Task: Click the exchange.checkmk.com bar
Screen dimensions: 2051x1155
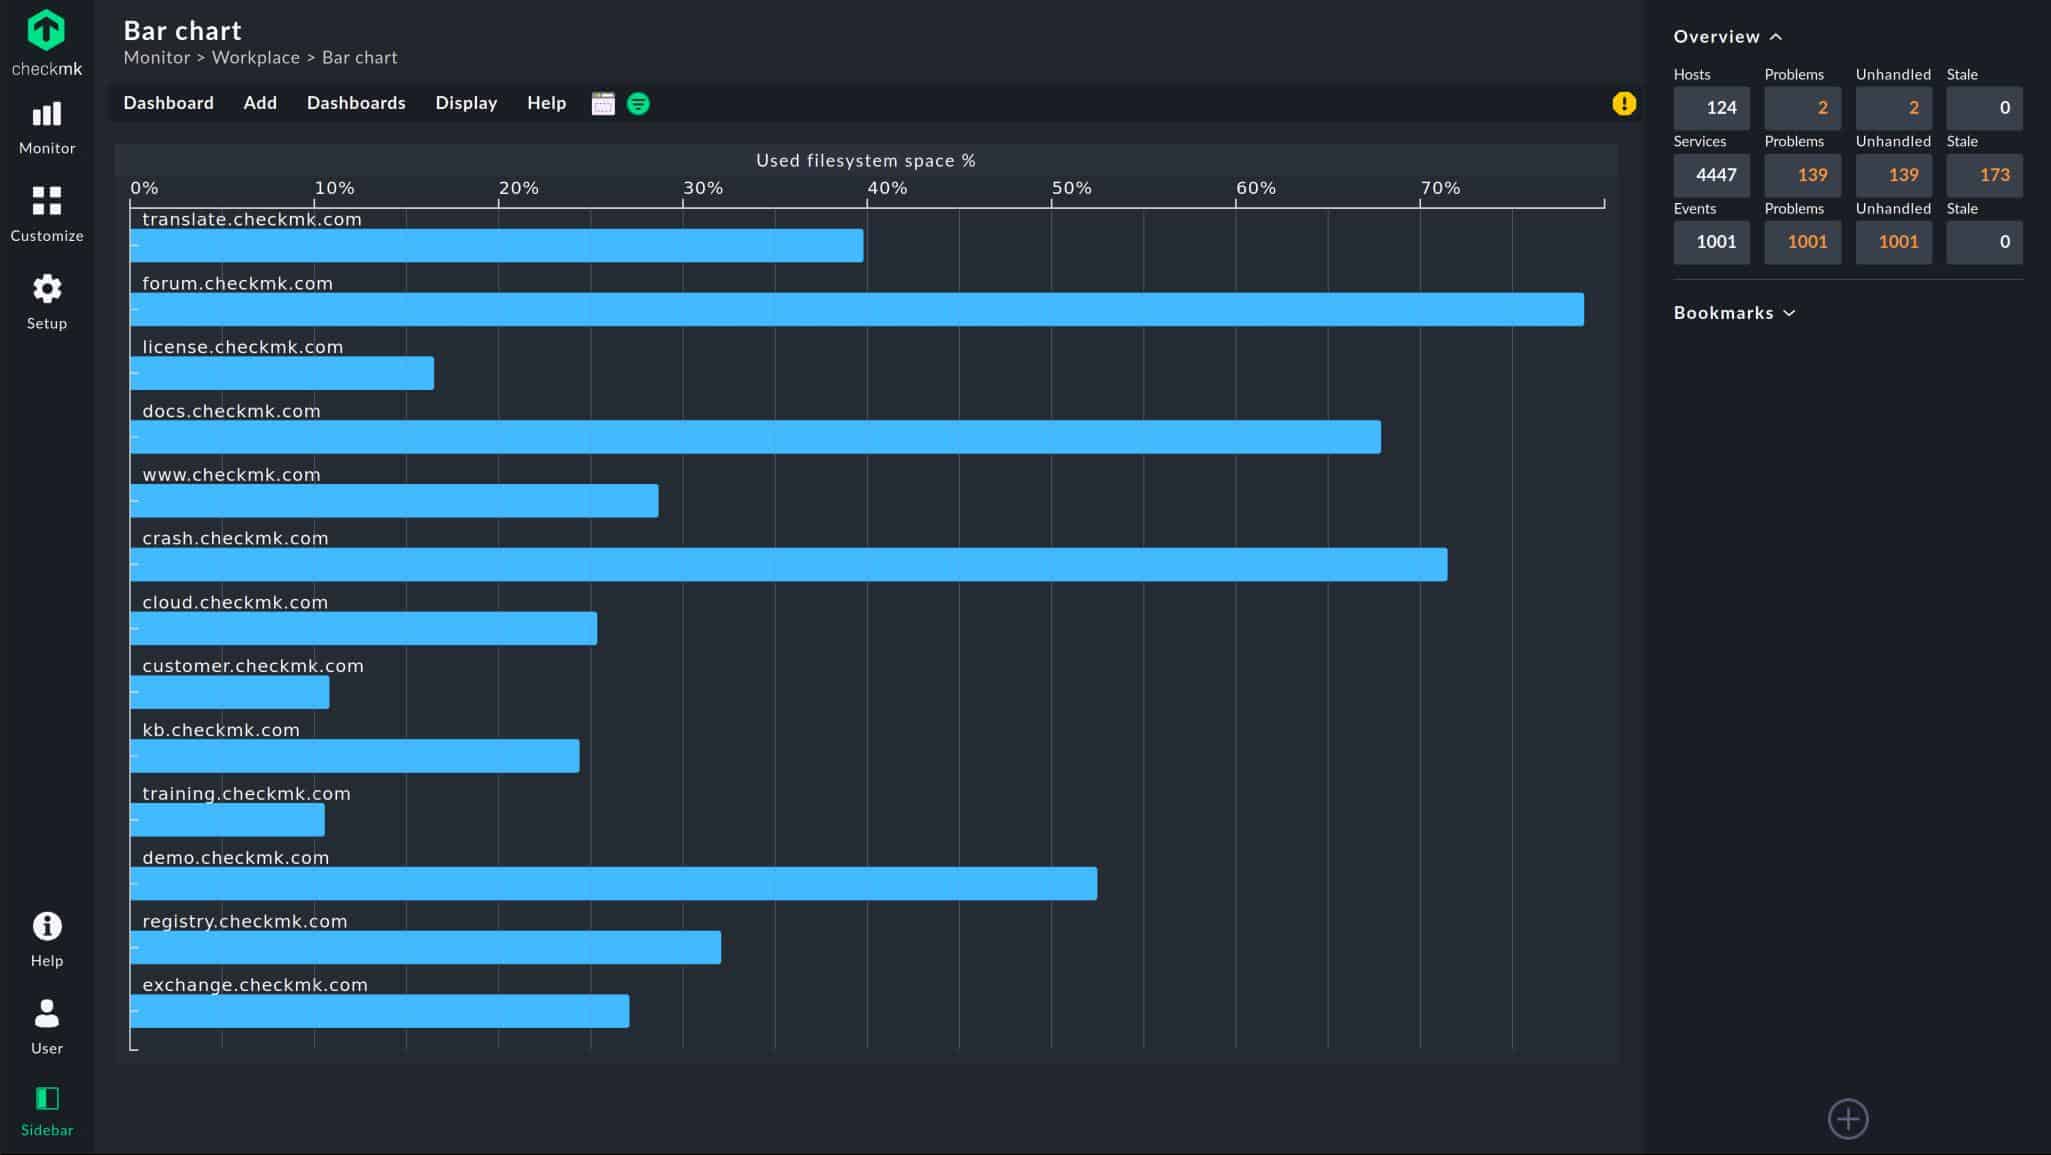Action: (379, 1011)
